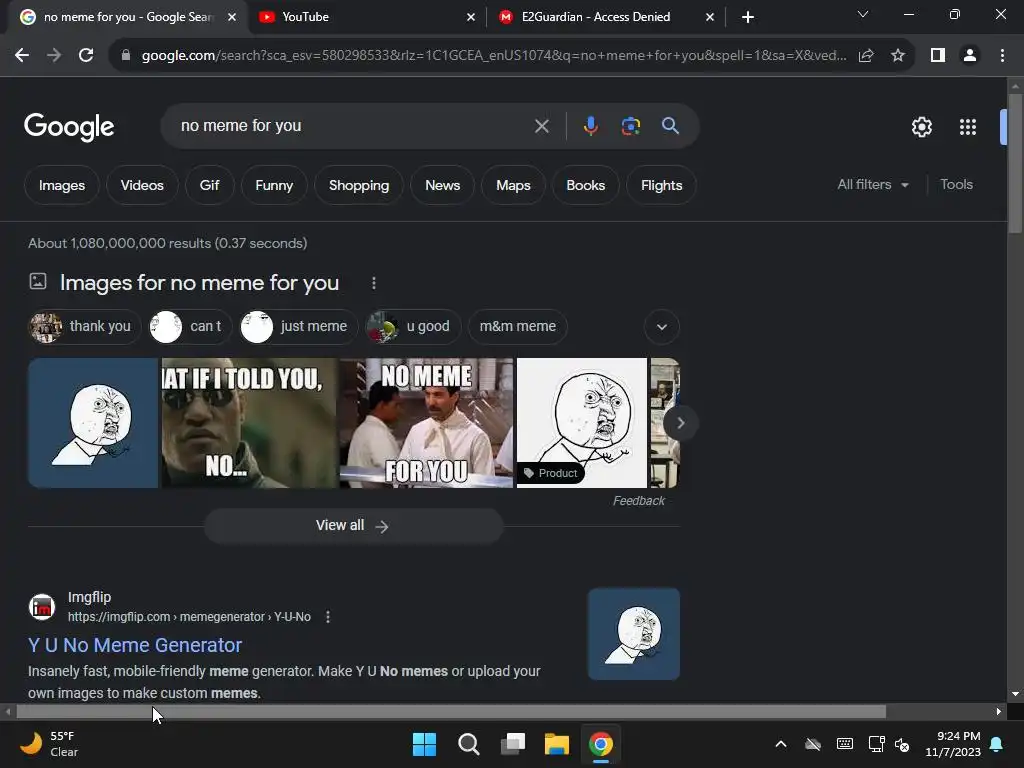Switch to the YouTube tab

click(366, 17)
